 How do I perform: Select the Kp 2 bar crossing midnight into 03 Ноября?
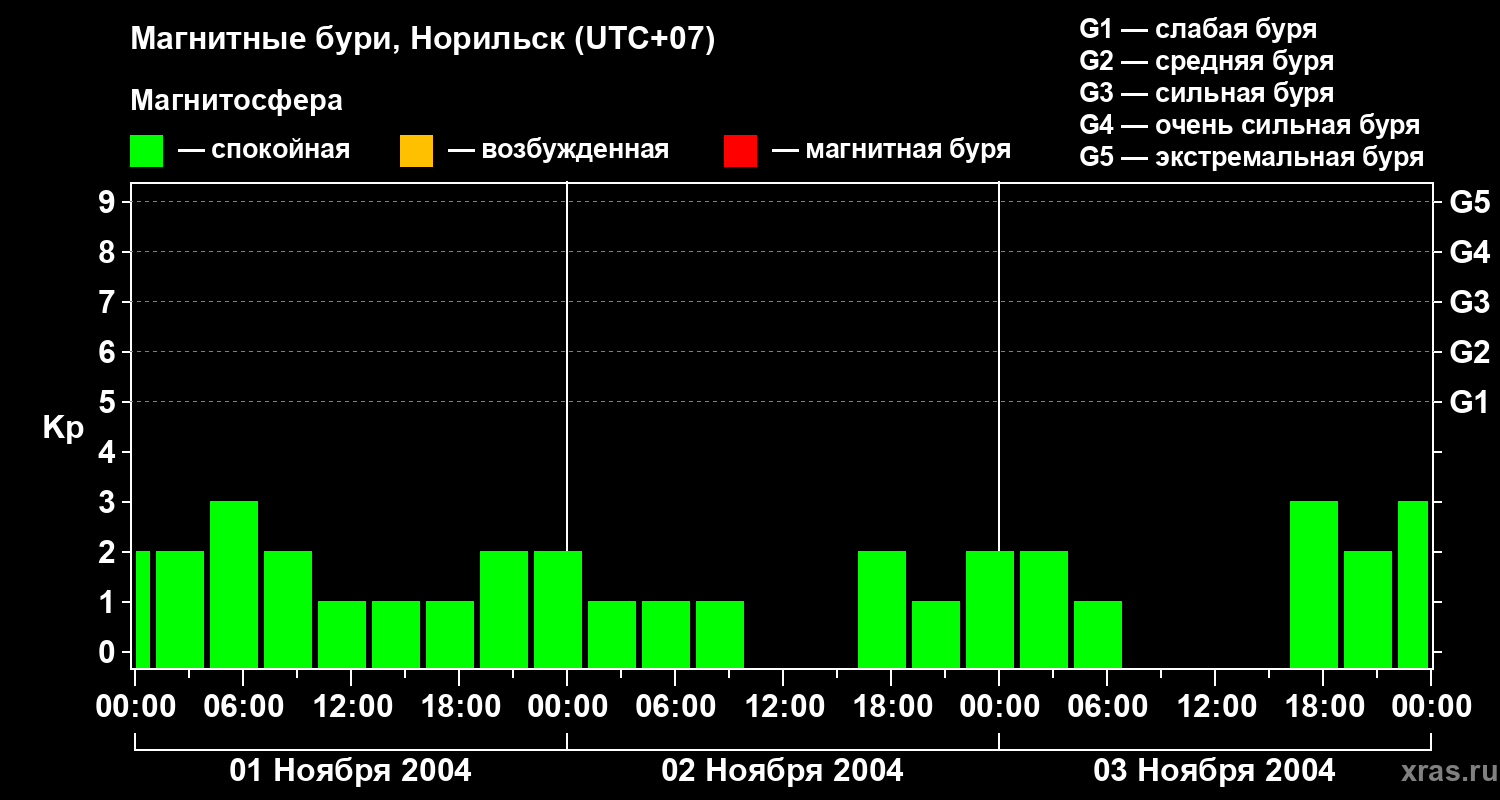tap(990, 609)
